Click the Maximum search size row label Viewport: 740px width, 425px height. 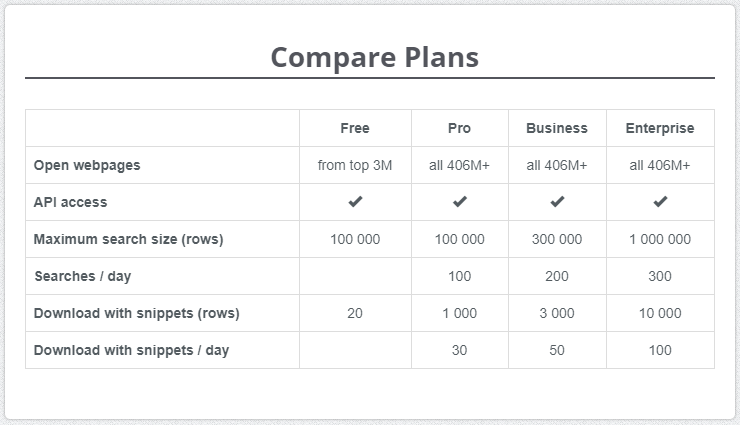click(x=128, y=239)
